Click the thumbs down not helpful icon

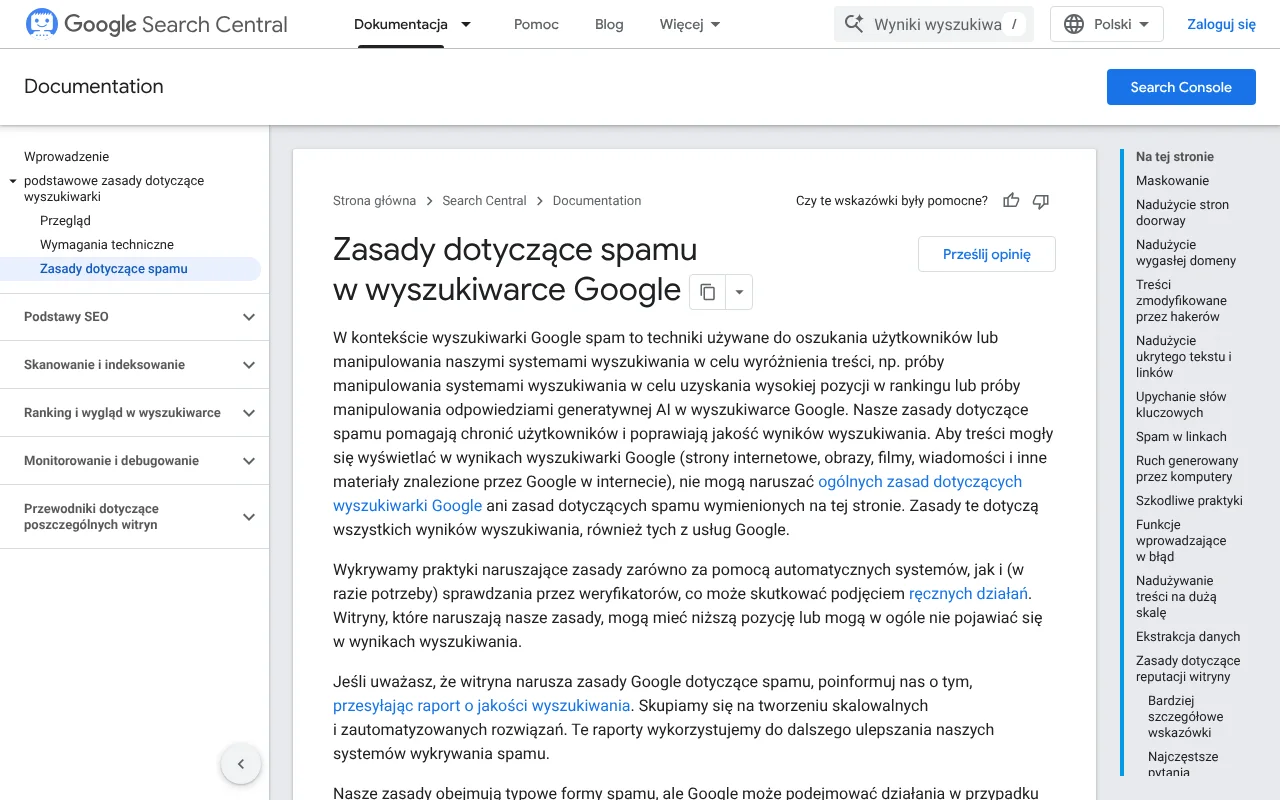pos(1041,201)
